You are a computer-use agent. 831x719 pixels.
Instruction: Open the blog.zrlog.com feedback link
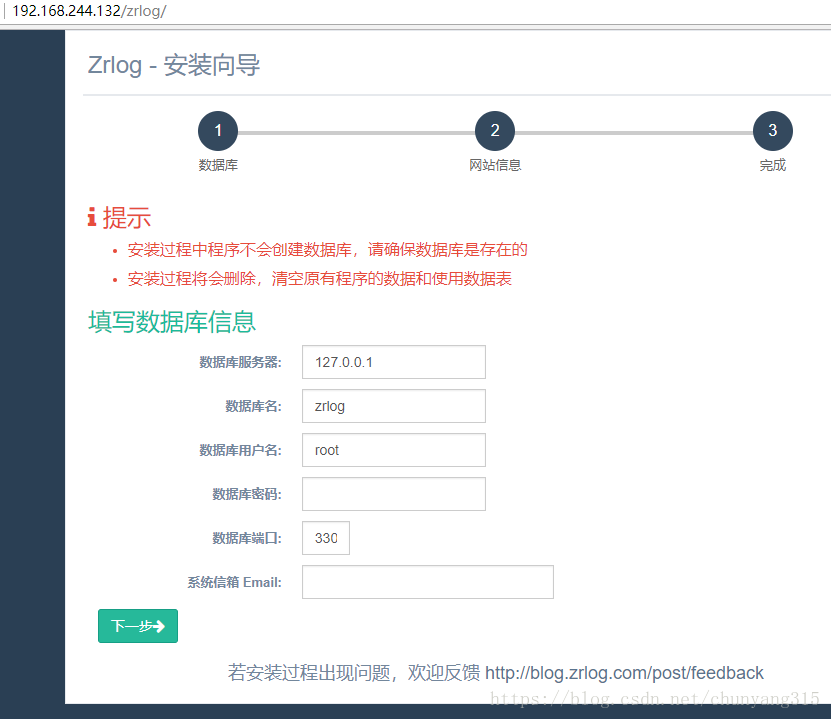[624, 673]
